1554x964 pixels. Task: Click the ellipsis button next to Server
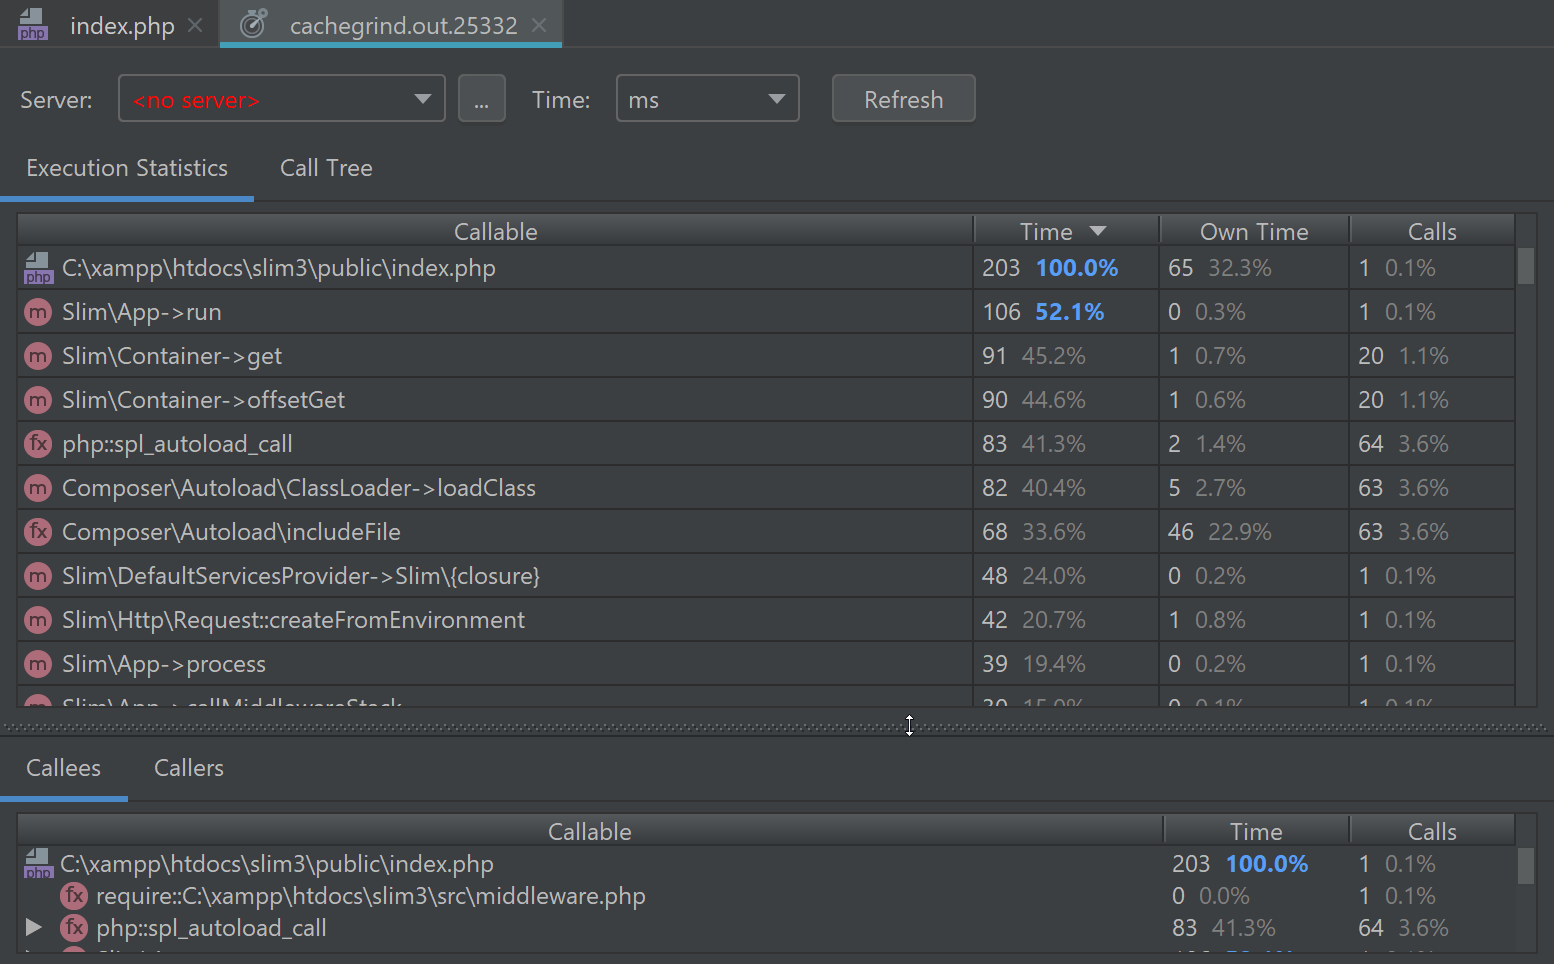click(x=481, y=99)
